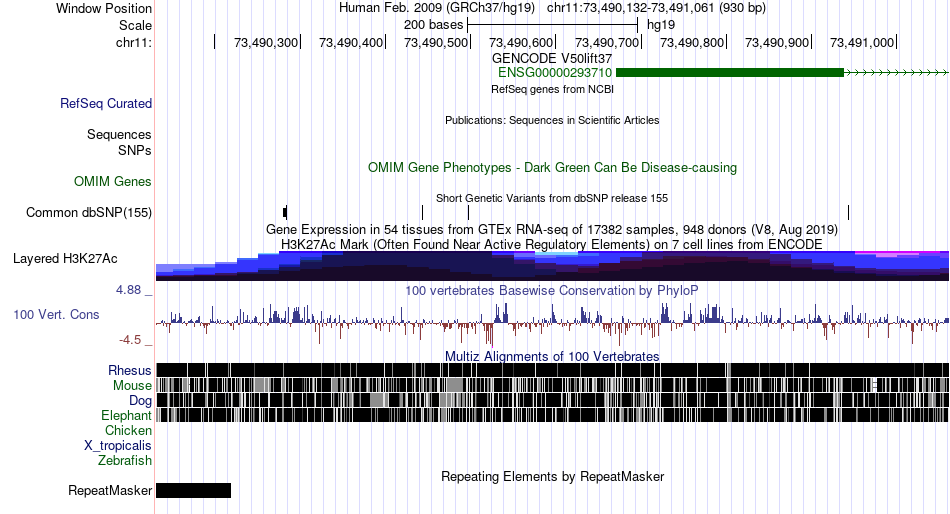Click the Window Position label
This screenshot has width=950, height=514.
[x=104, y=8]
